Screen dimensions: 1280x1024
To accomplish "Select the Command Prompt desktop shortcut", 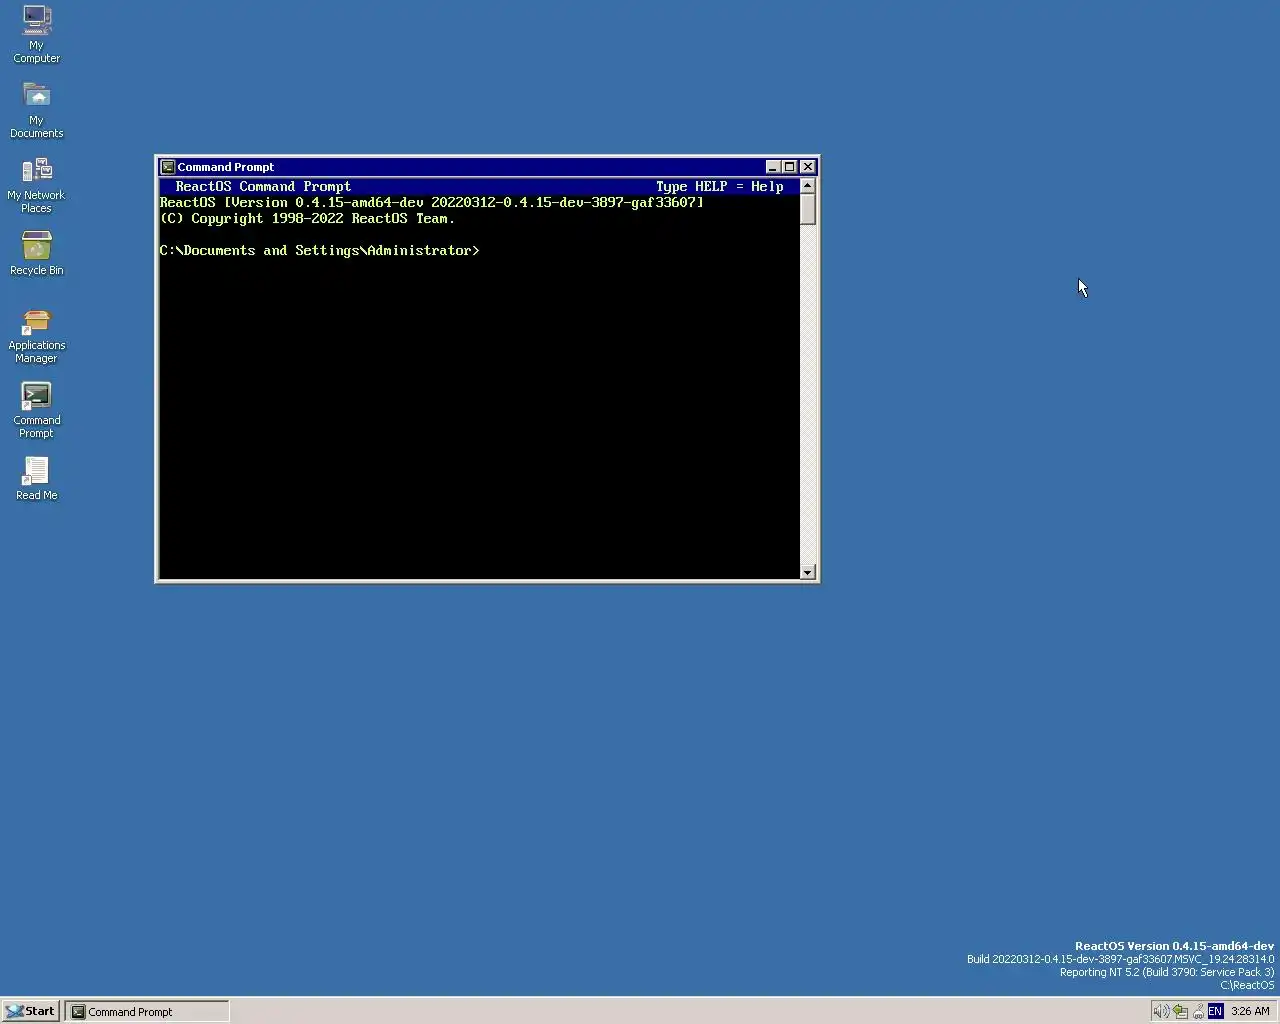I will 36,410.
